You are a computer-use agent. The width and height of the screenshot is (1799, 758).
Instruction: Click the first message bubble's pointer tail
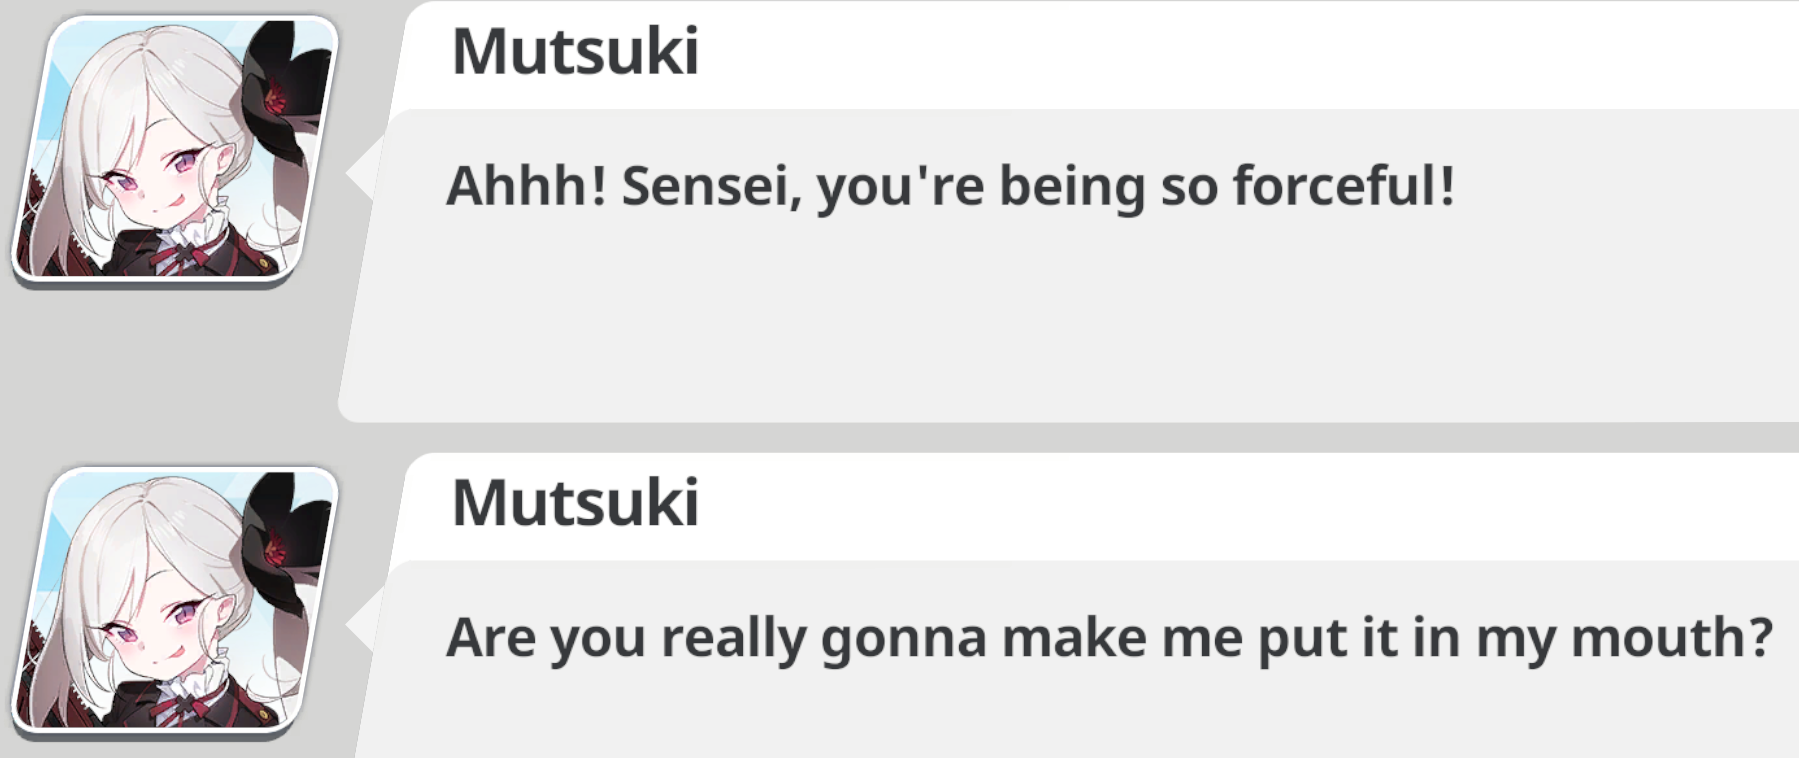[364, 172]
